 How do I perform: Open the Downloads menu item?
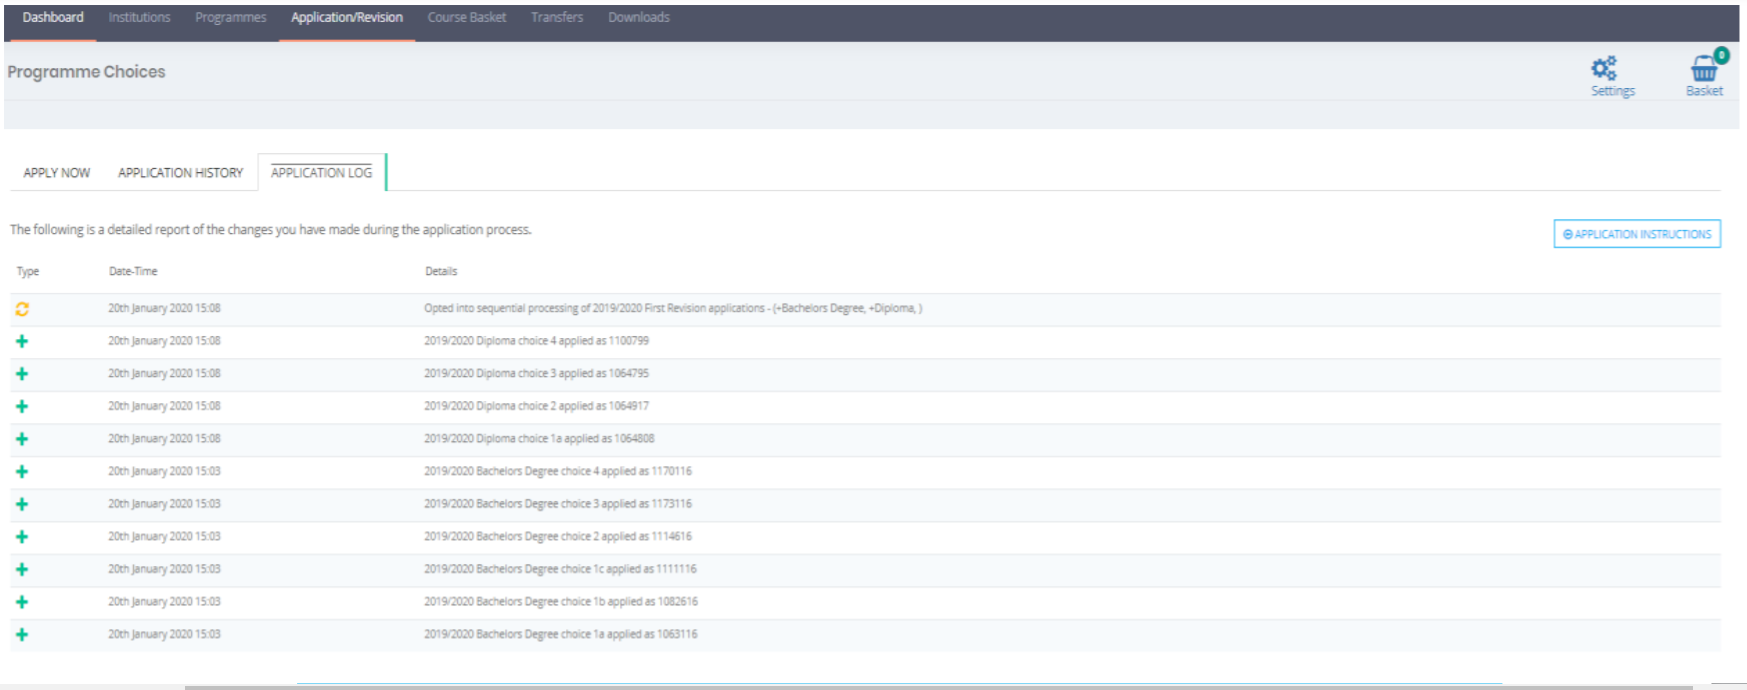[x=639, y=18]
